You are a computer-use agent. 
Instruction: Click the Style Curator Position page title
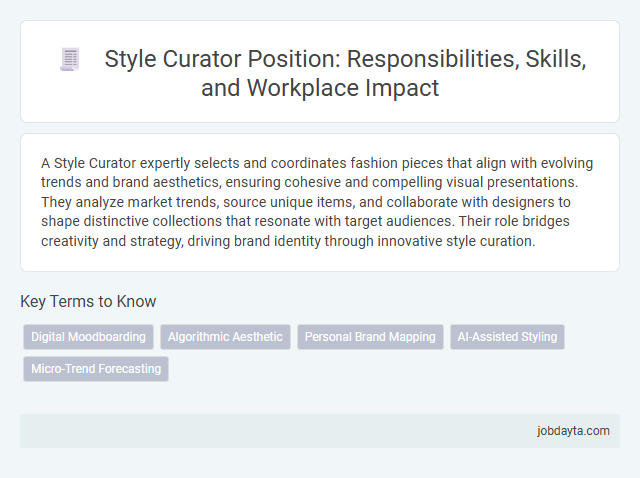[345, 73]
